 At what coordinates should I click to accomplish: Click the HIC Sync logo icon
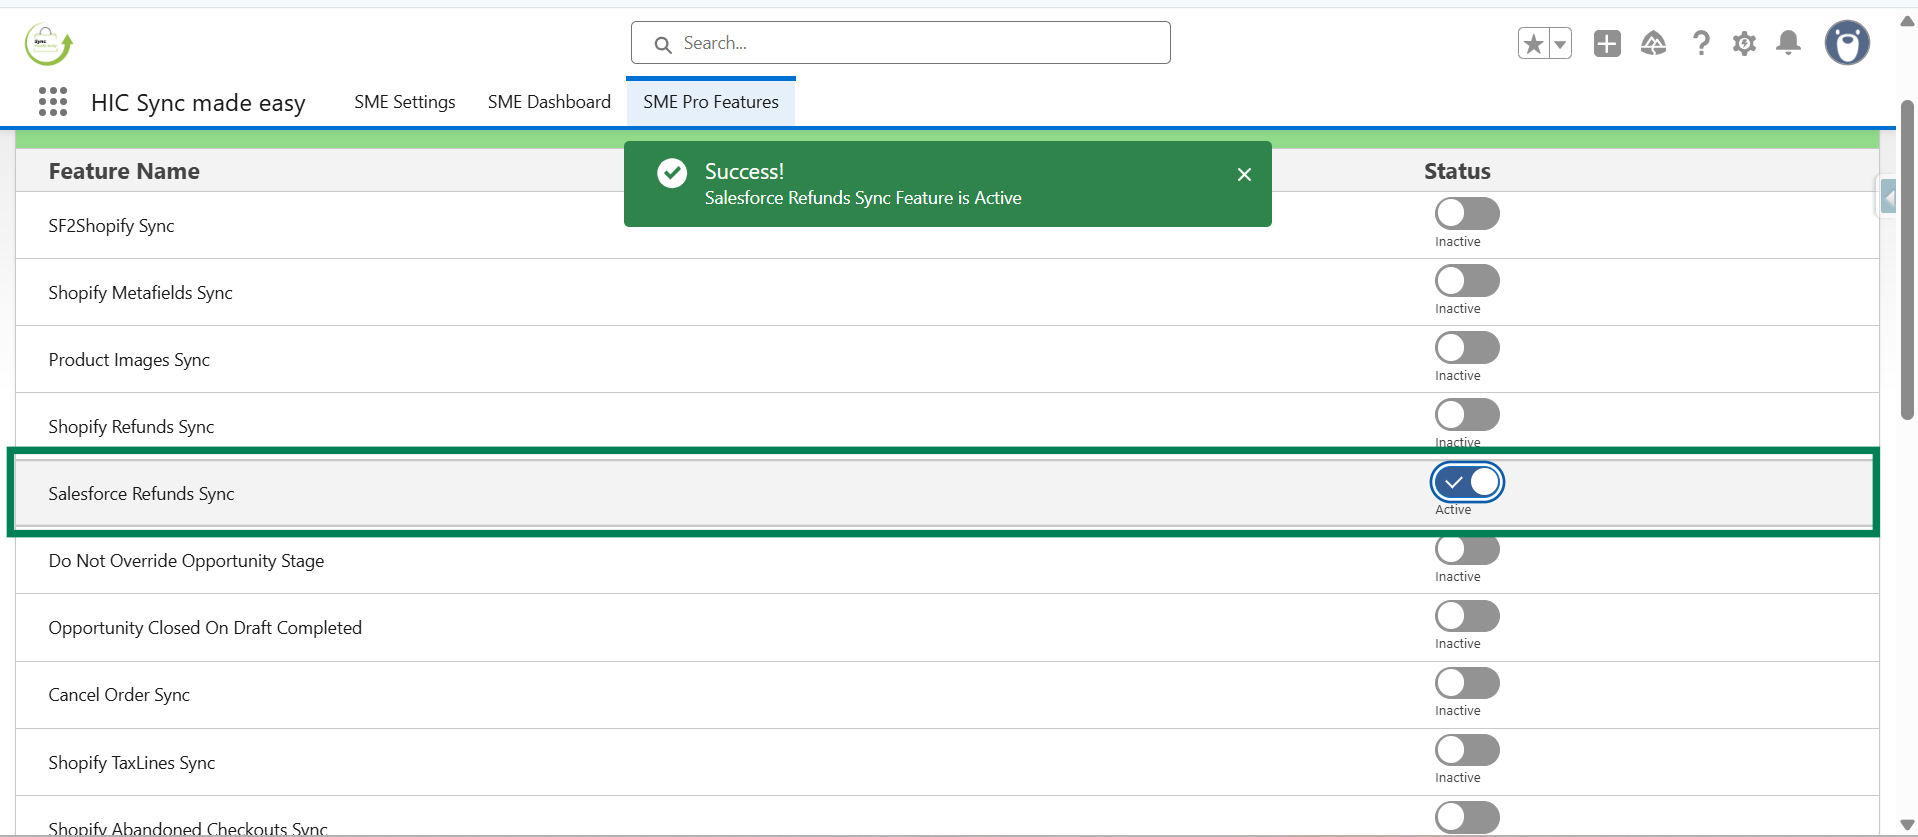point(48,45)
